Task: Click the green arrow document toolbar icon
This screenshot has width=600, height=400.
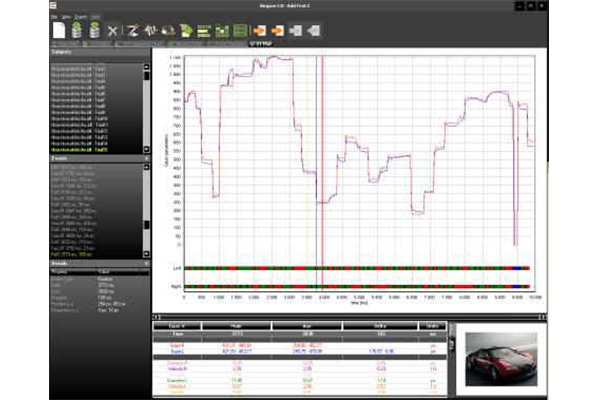Action: tap(186, 31)
